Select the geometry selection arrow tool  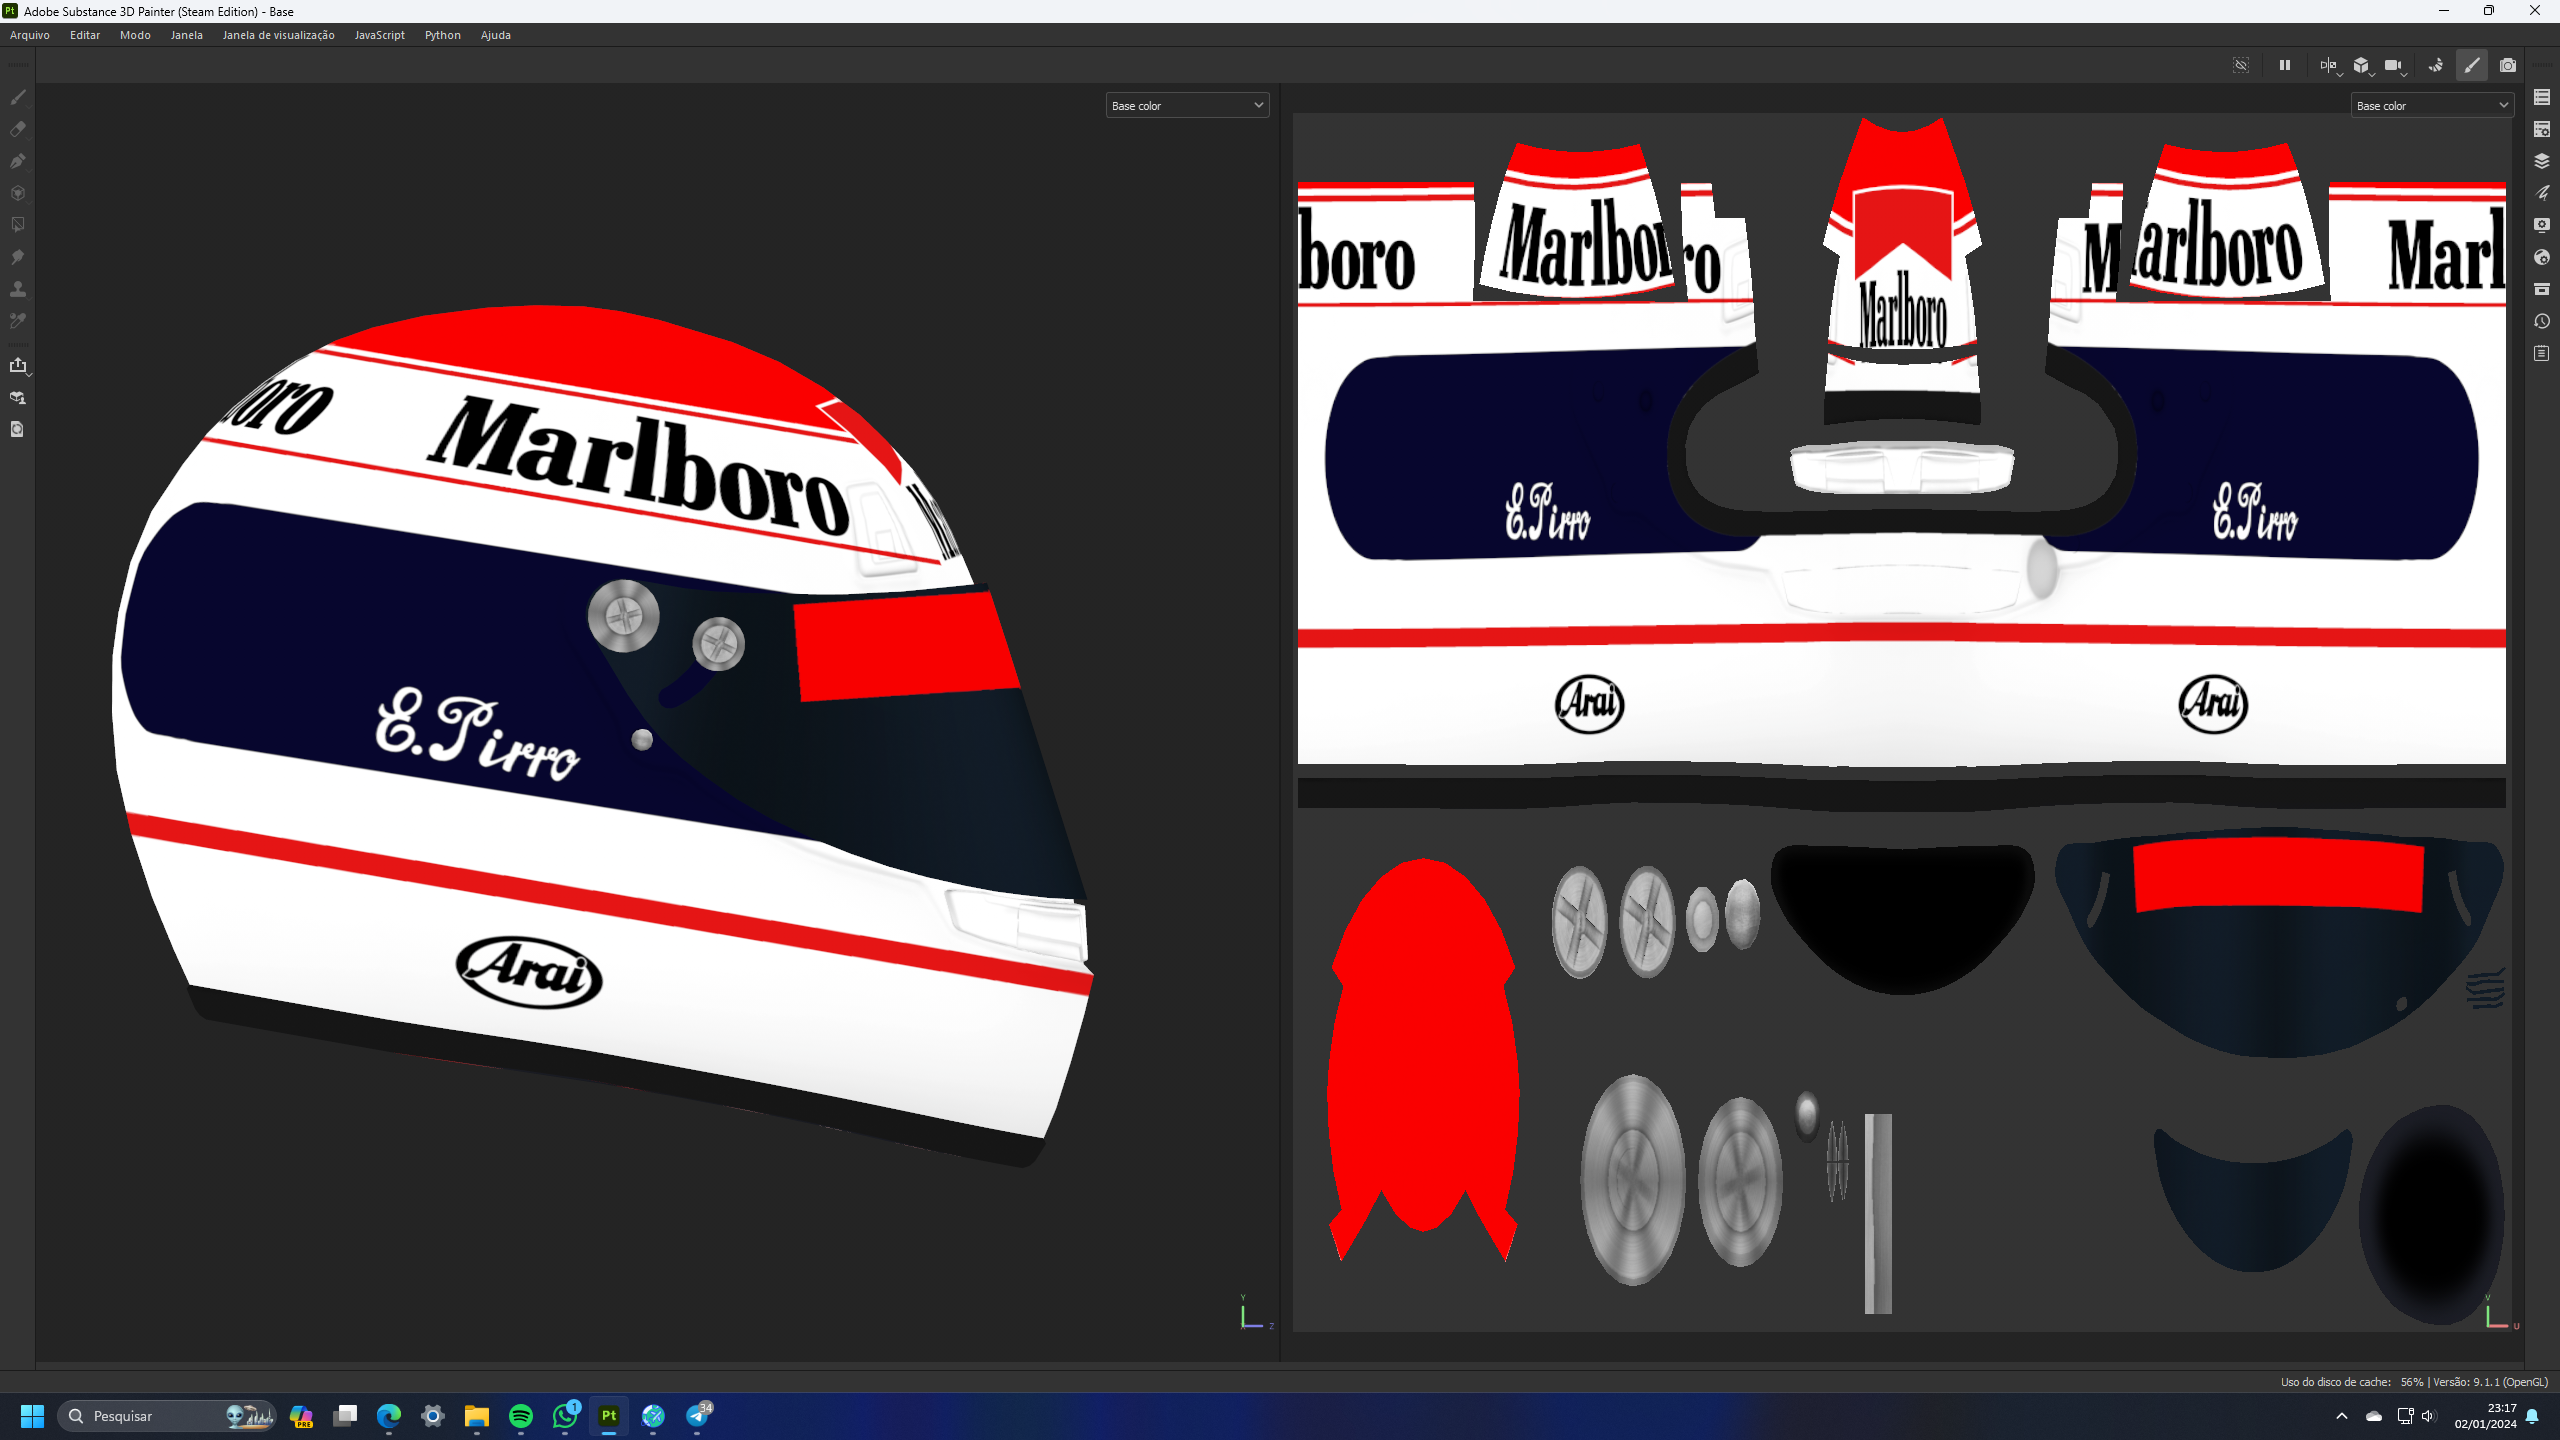coord(18,225)
